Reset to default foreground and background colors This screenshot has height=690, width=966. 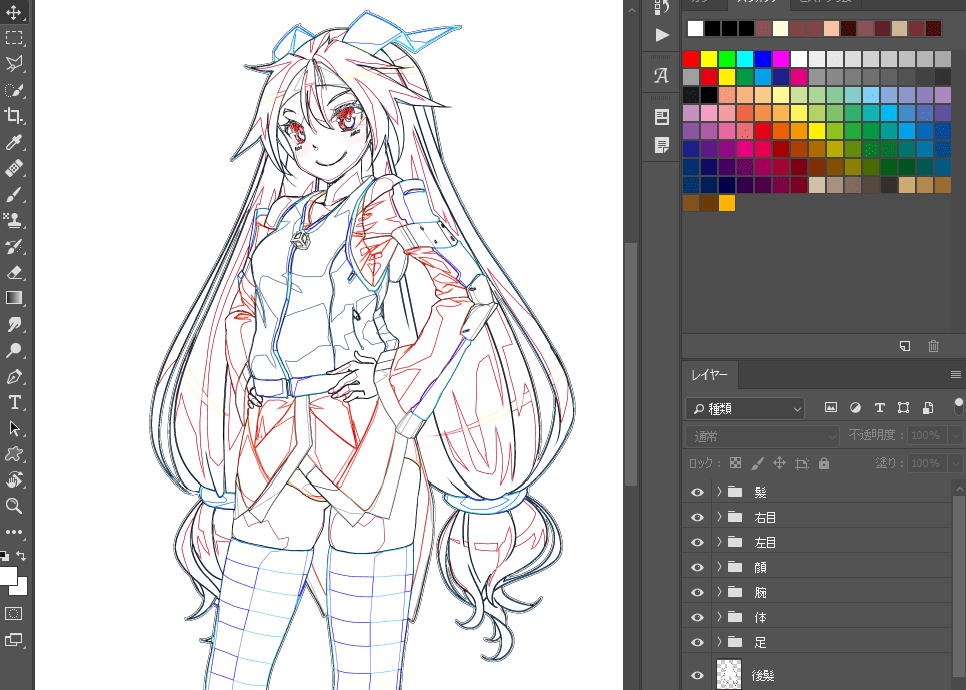point(5,556)
